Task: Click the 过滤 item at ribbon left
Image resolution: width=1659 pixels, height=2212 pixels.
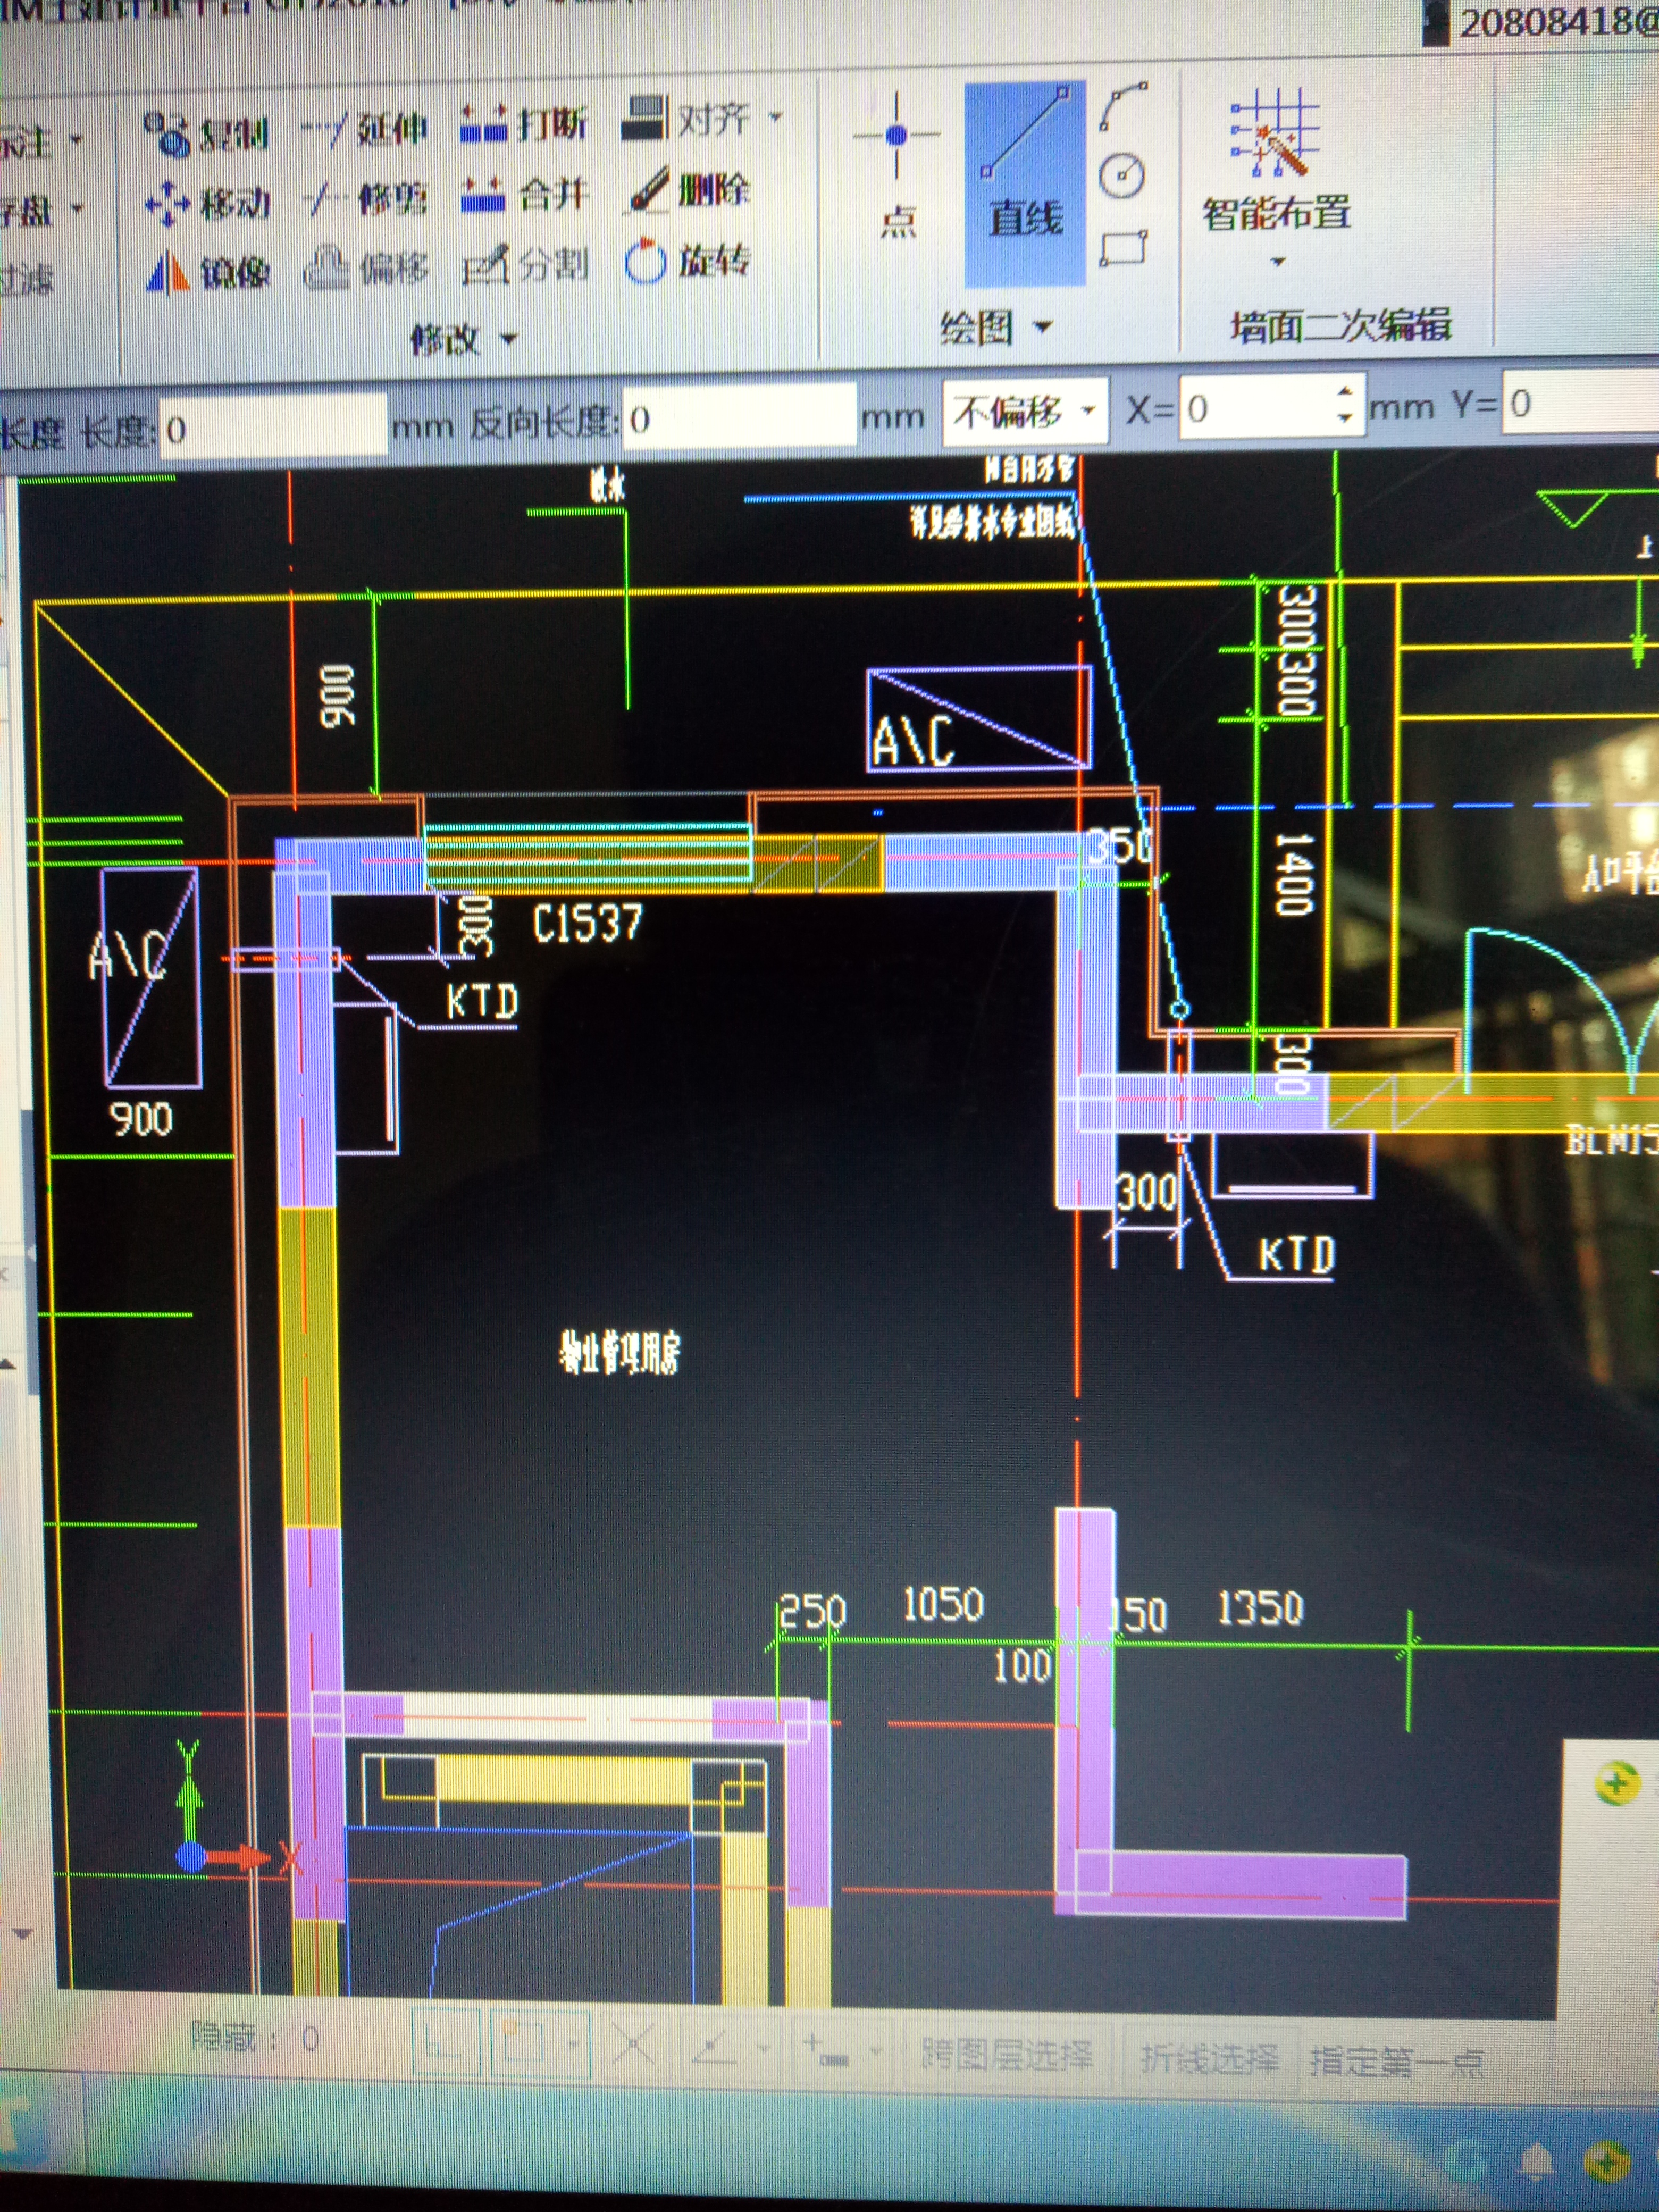Action: click(x=26, y=278)
